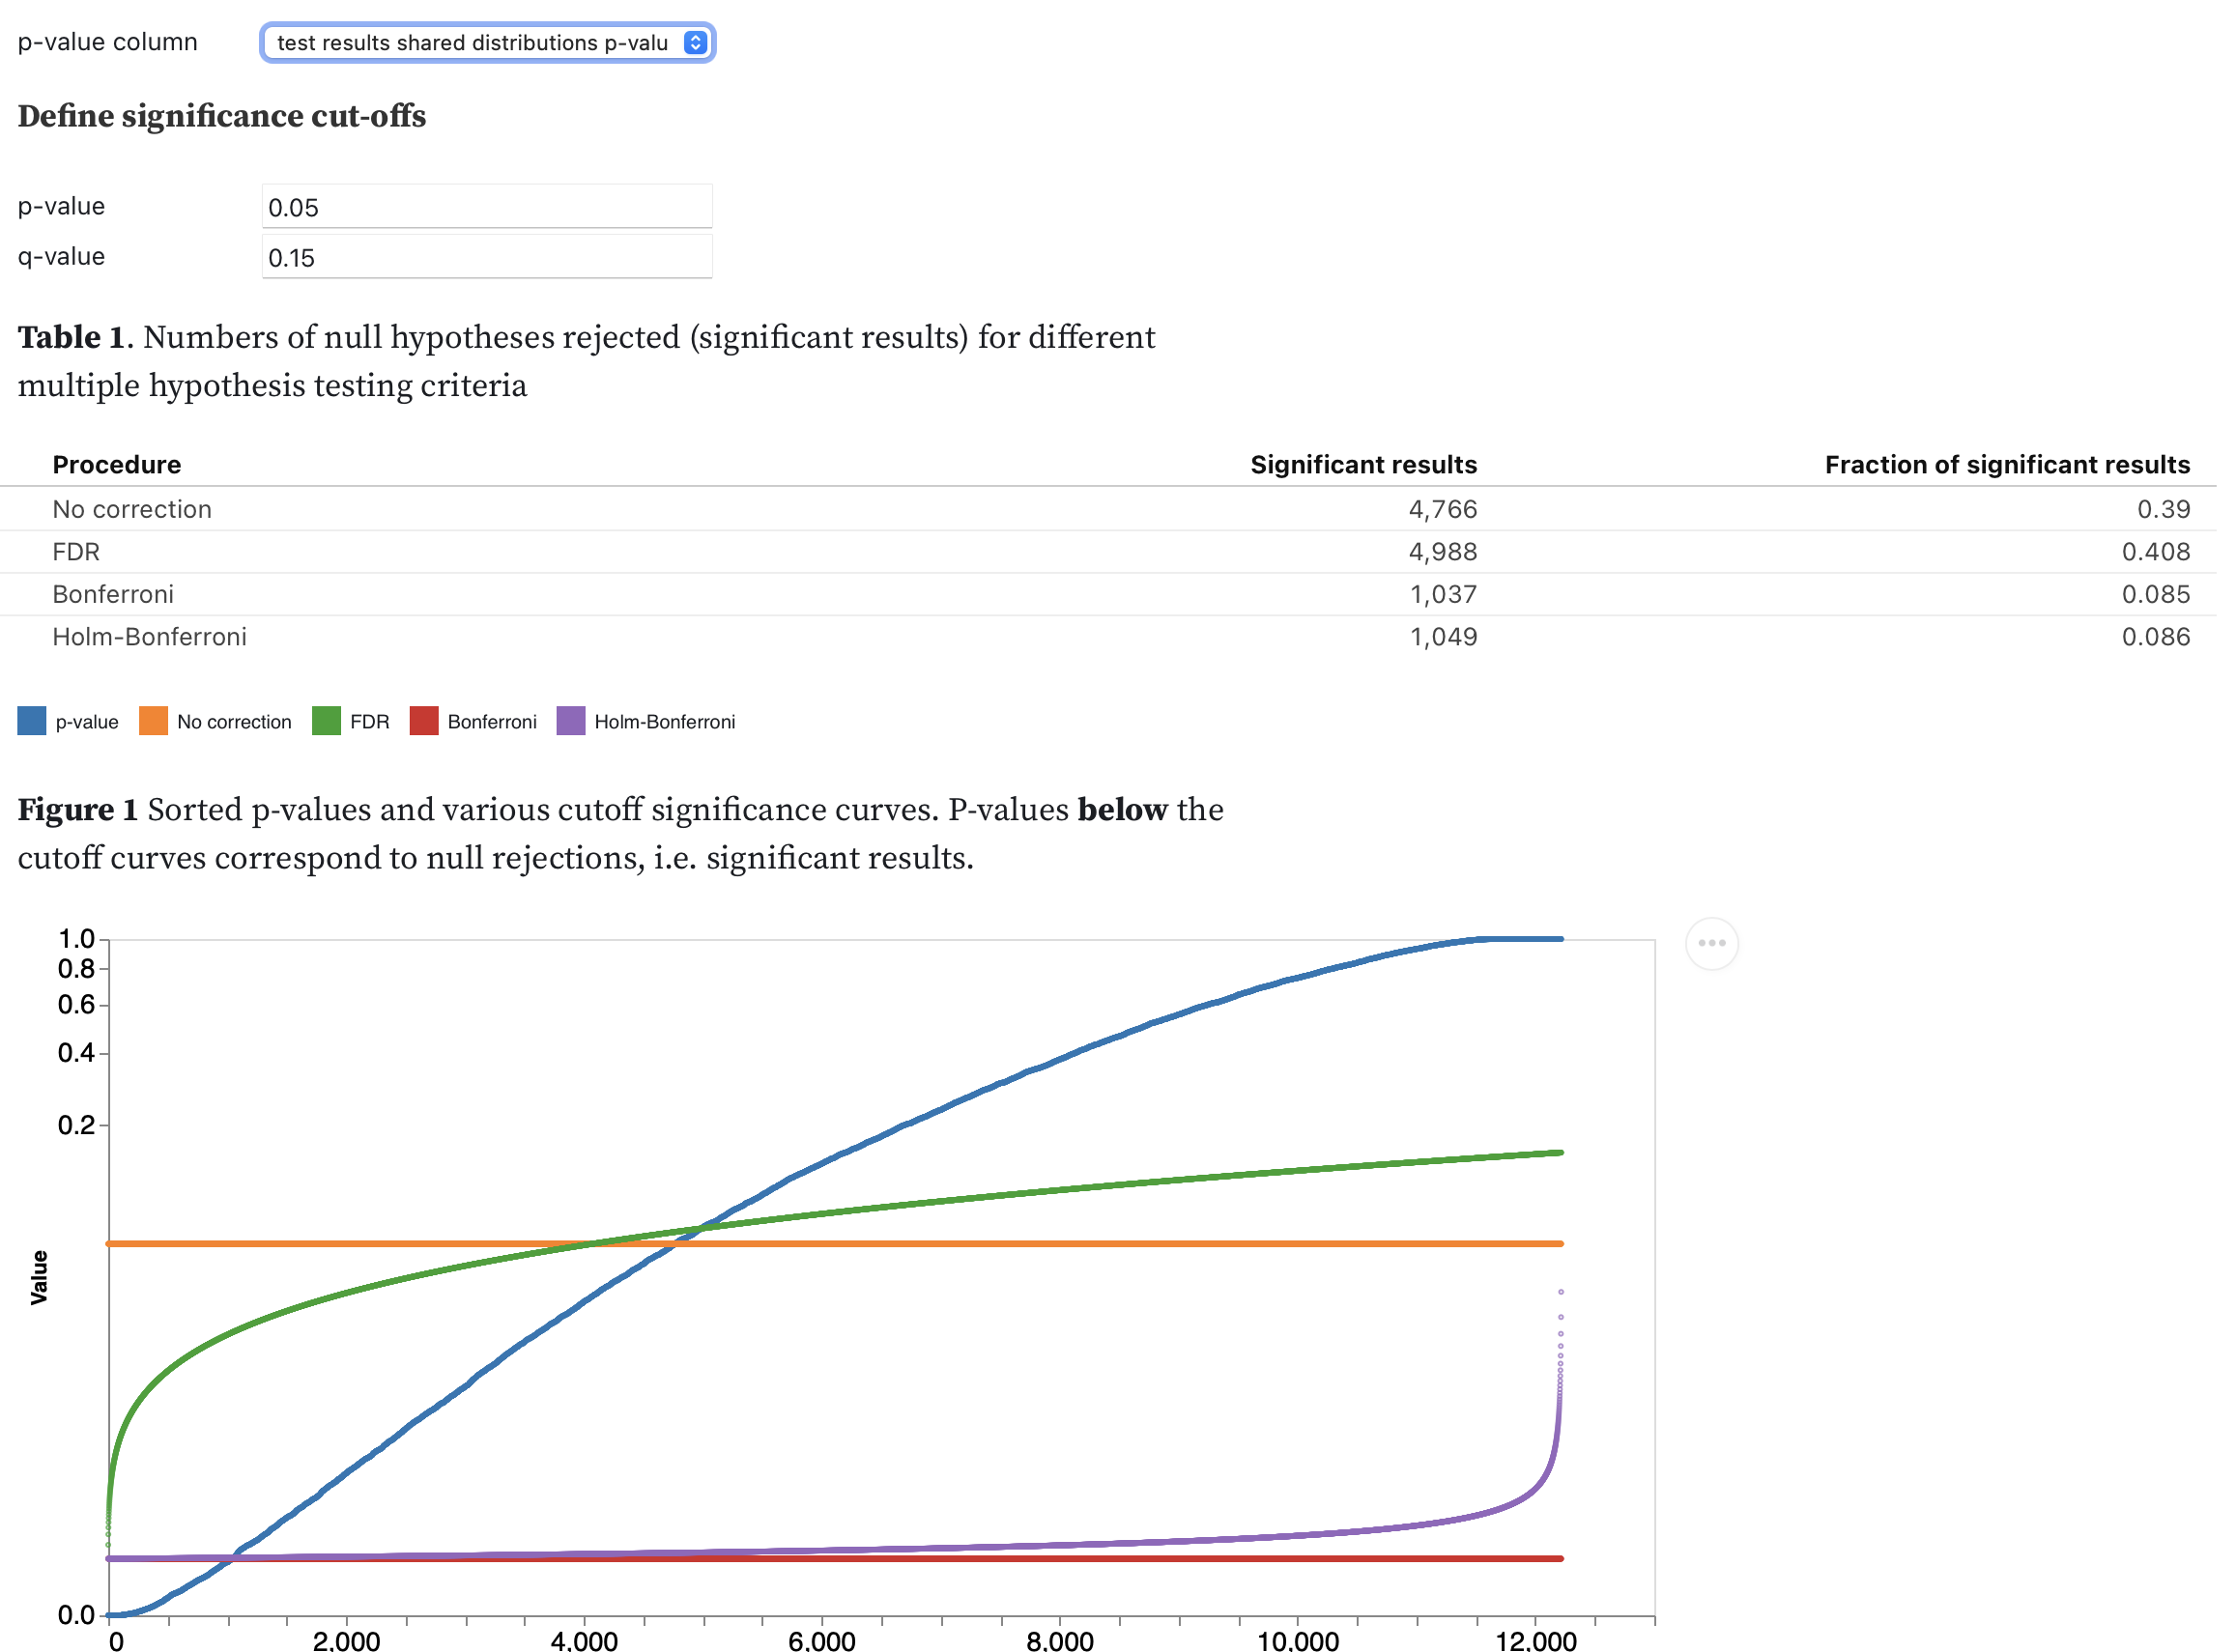
Task: Click the No correction legend label text
Action: click(234, 722)
